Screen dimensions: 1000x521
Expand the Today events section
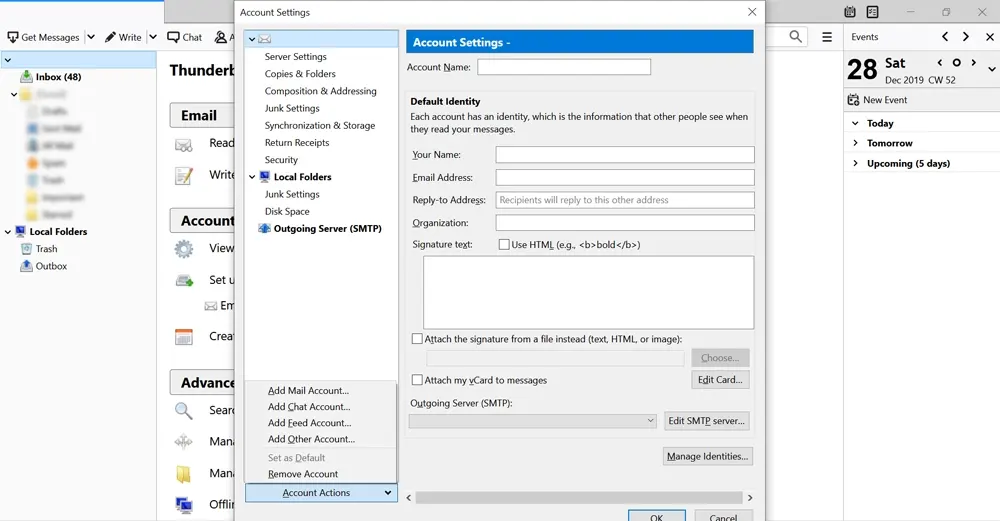[x=855, y=123]
